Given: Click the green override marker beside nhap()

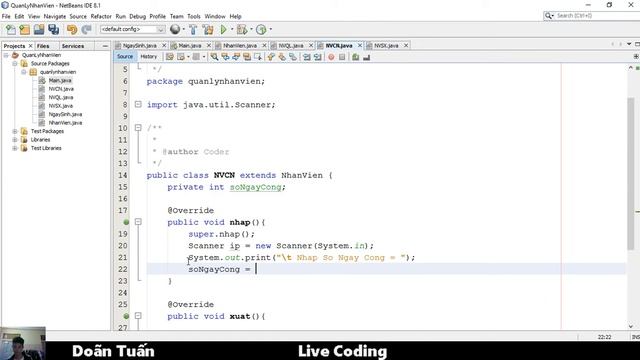Looking at the screenshot, I should [126, 222].
